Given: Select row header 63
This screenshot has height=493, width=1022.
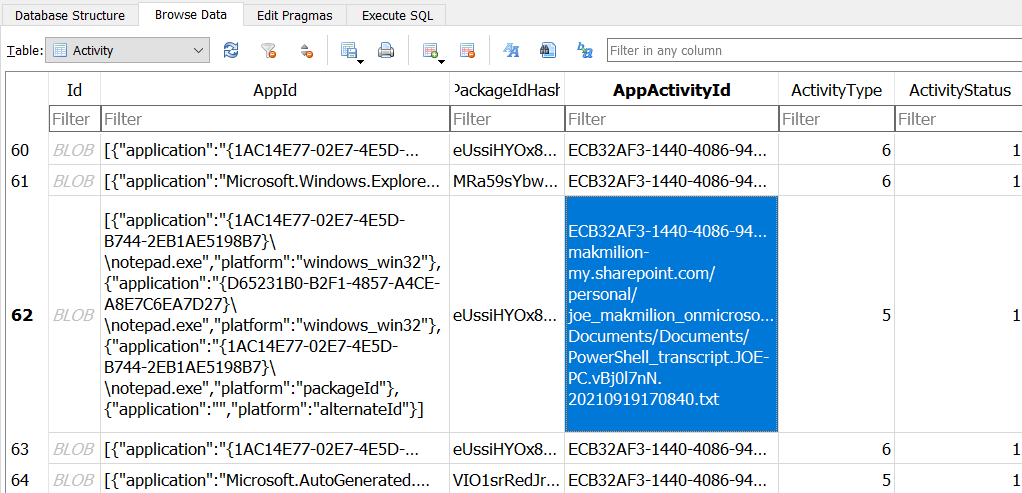Looking at the screenshot, I should (27, 449).
